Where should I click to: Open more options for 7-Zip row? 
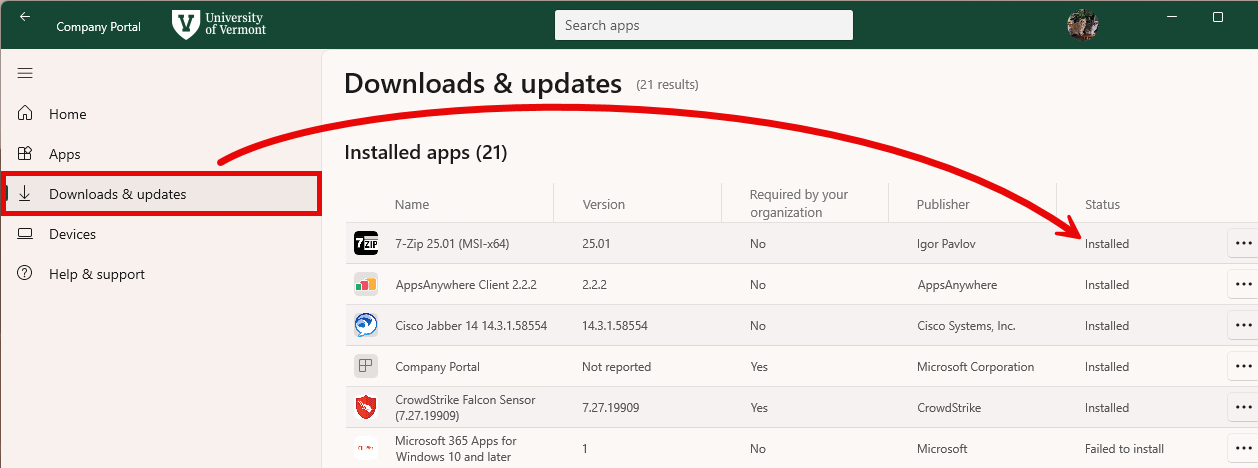1243,243
